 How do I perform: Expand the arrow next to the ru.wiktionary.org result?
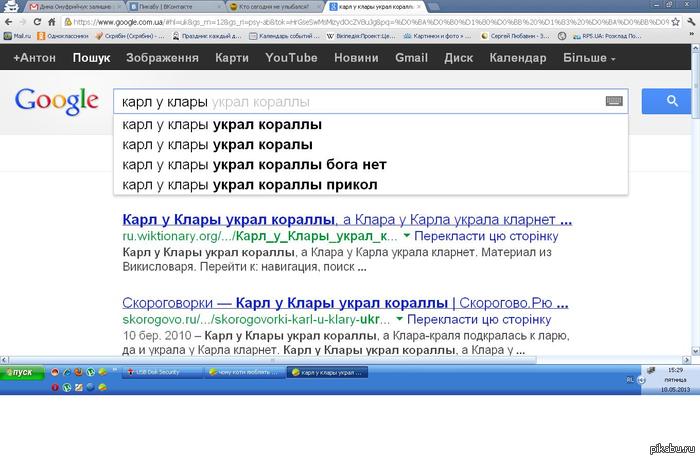406,237
